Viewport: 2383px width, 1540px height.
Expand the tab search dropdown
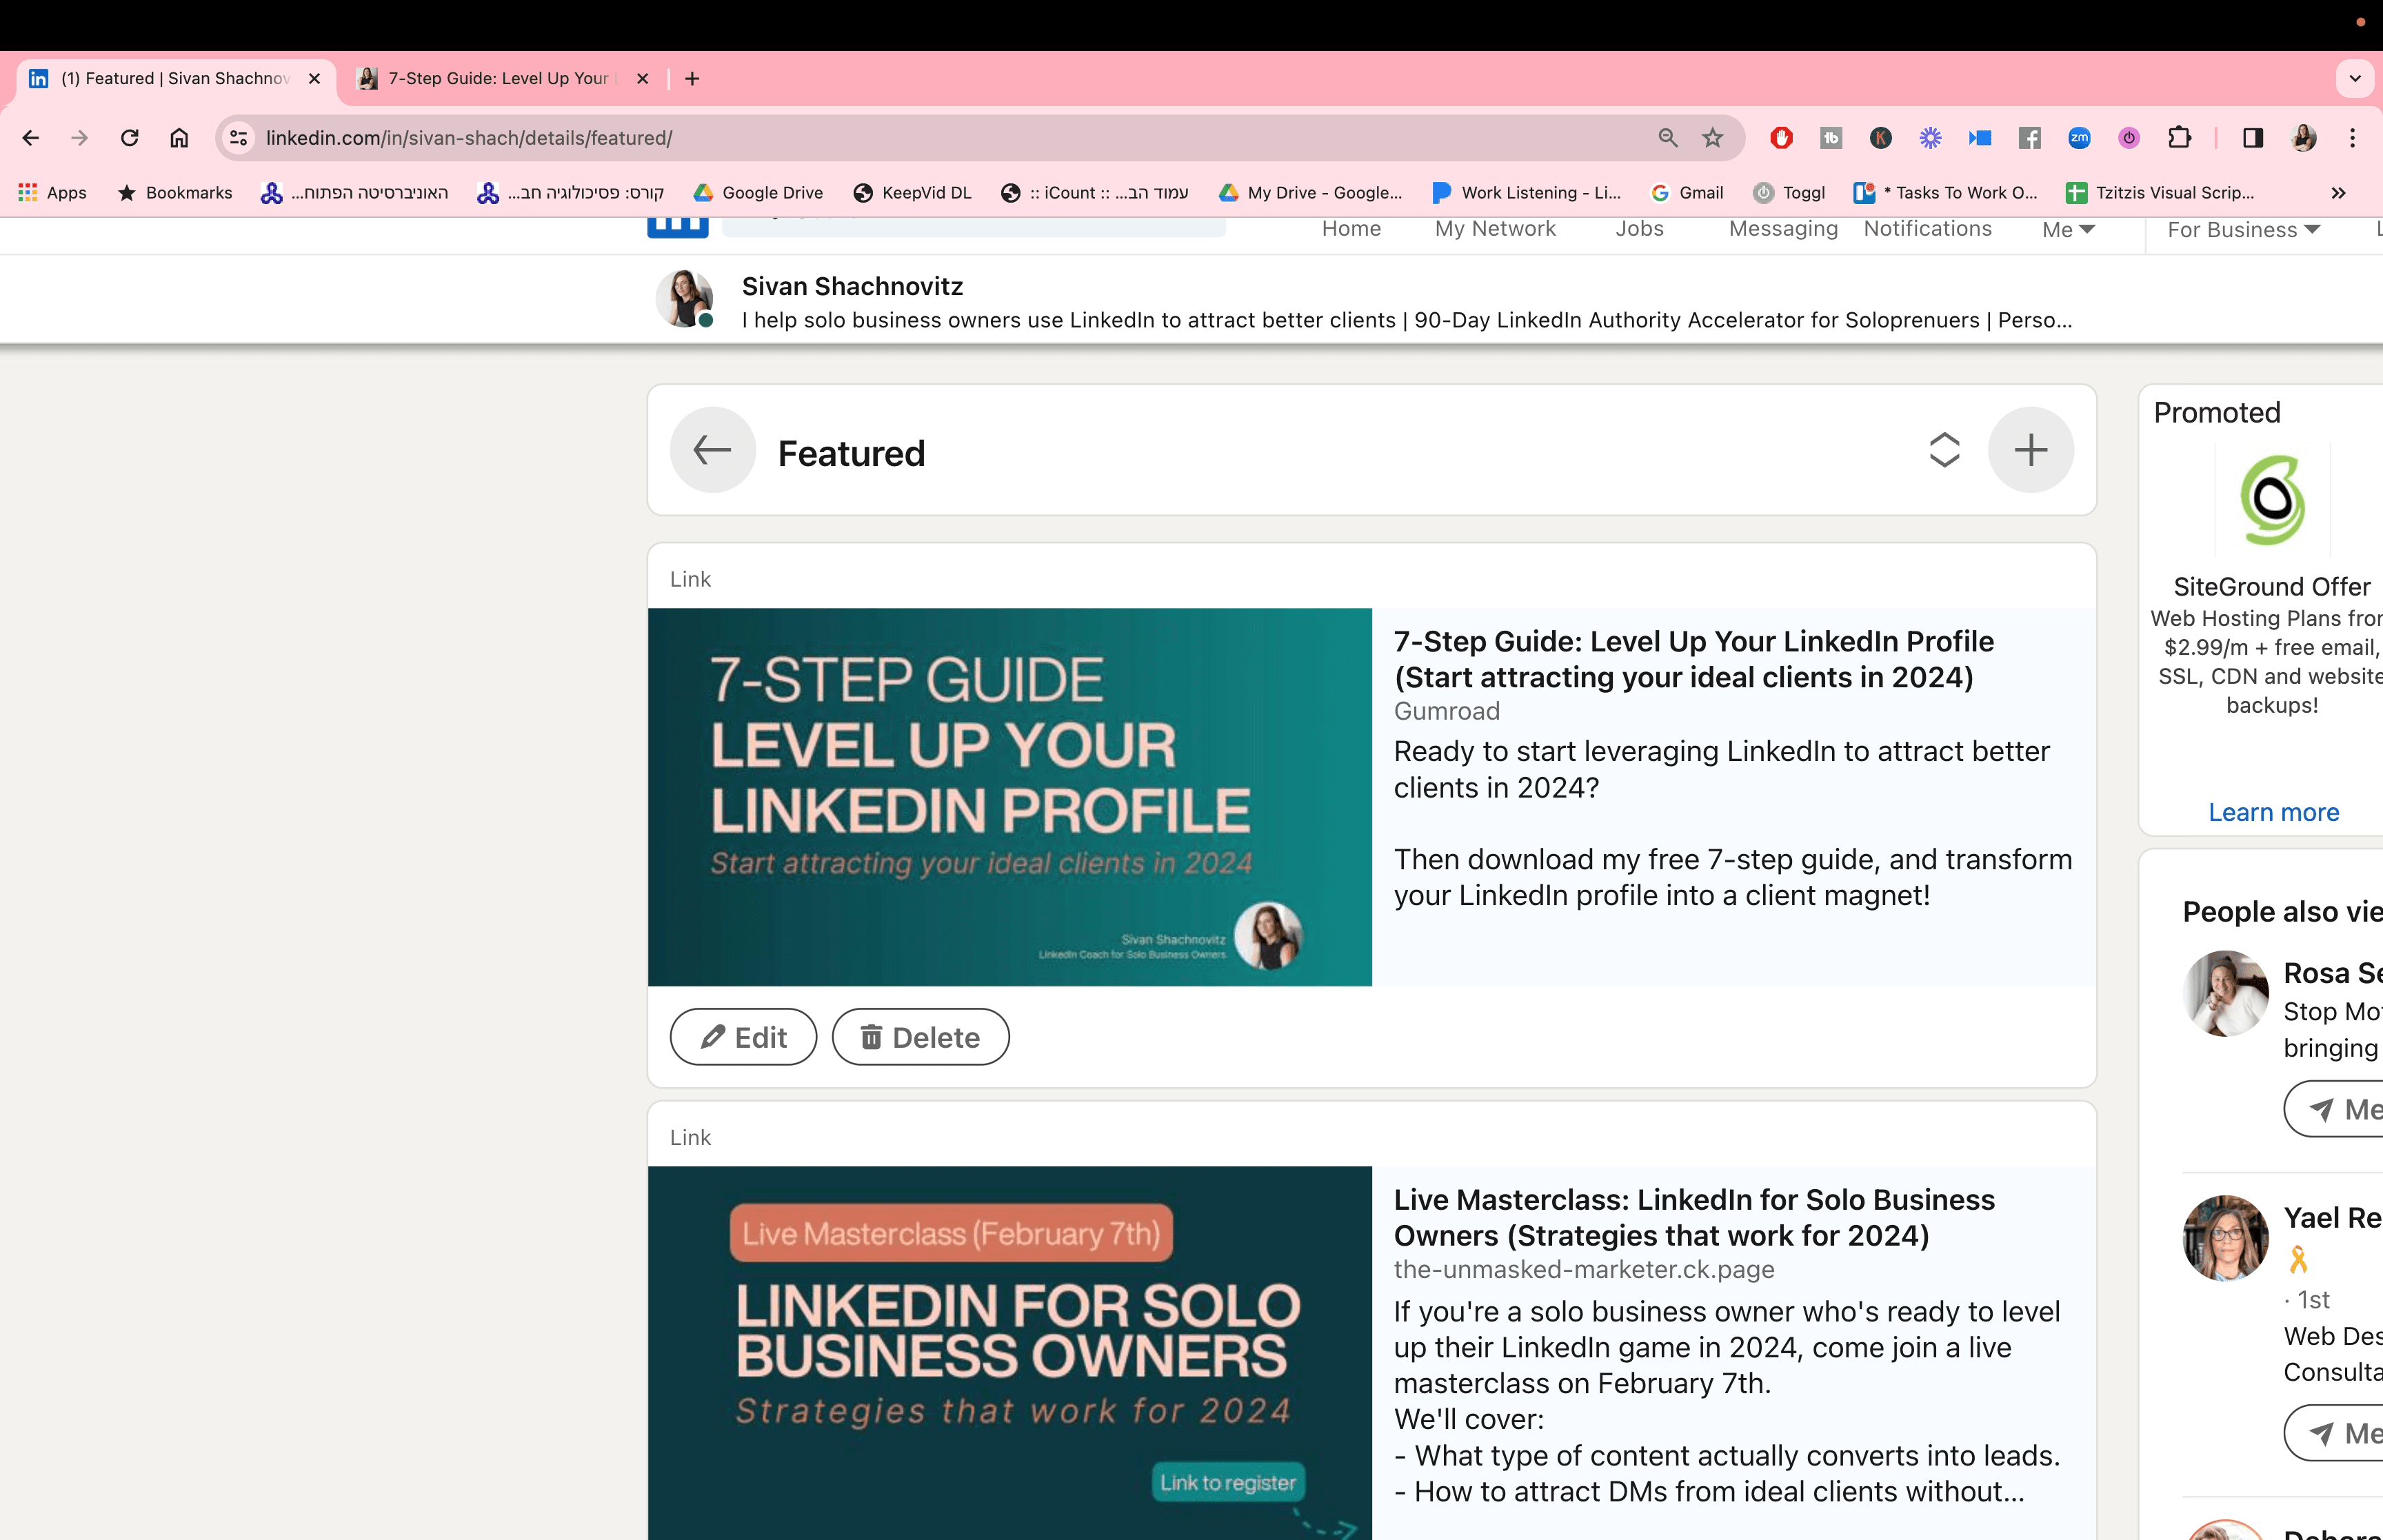coord(2355,79)
